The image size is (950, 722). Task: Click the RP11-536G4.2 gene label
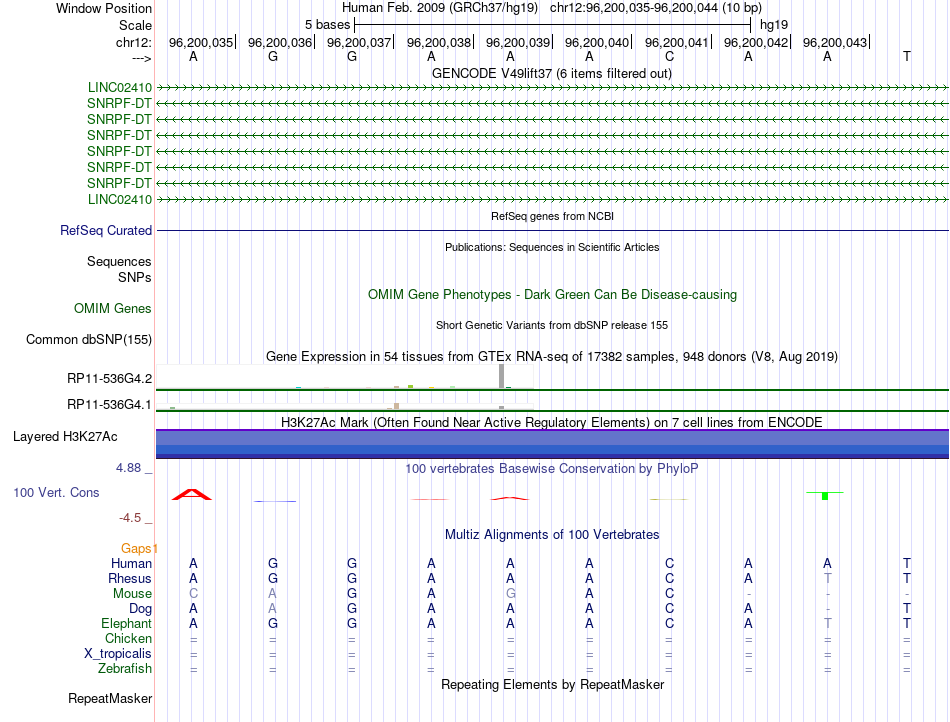[109, 379]
